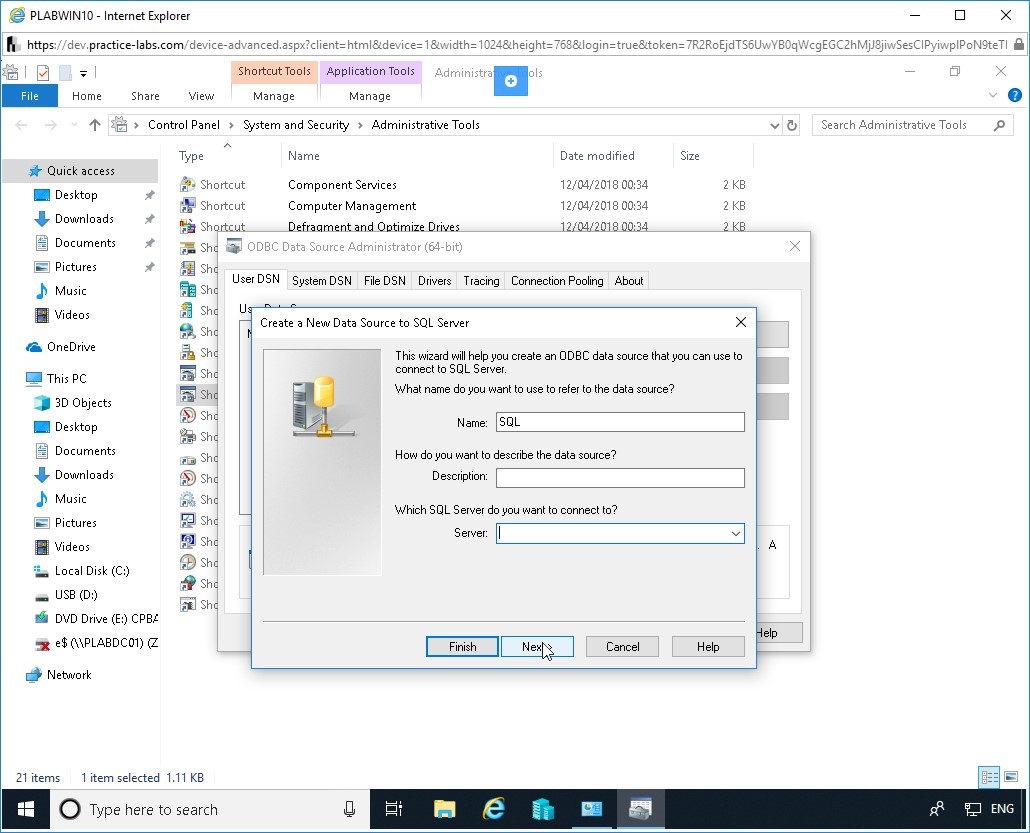Select the DVD Drive (E:) icon

pyautogui.click(x=42, y=619)
